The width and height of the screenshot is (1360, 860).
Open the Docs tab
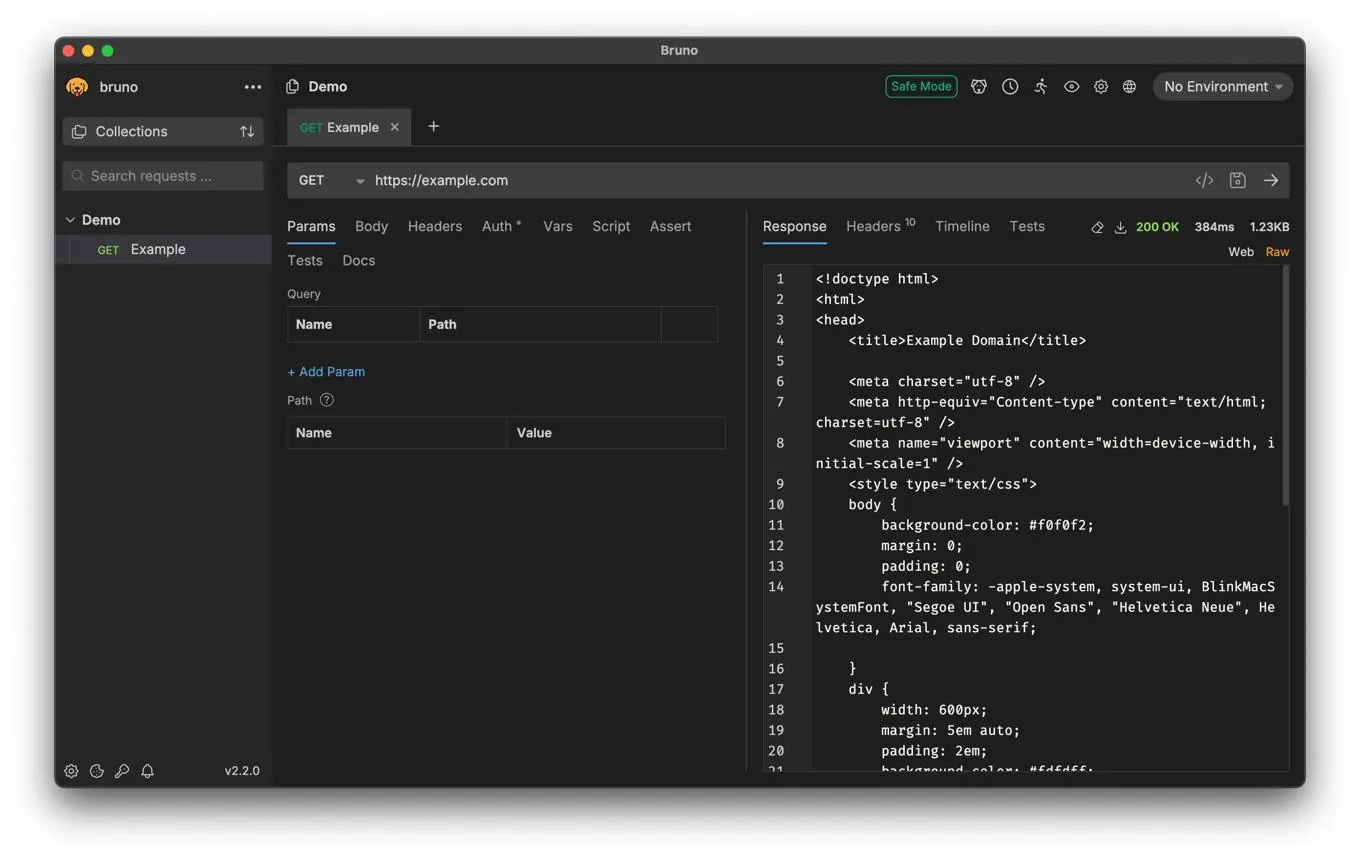358,260
